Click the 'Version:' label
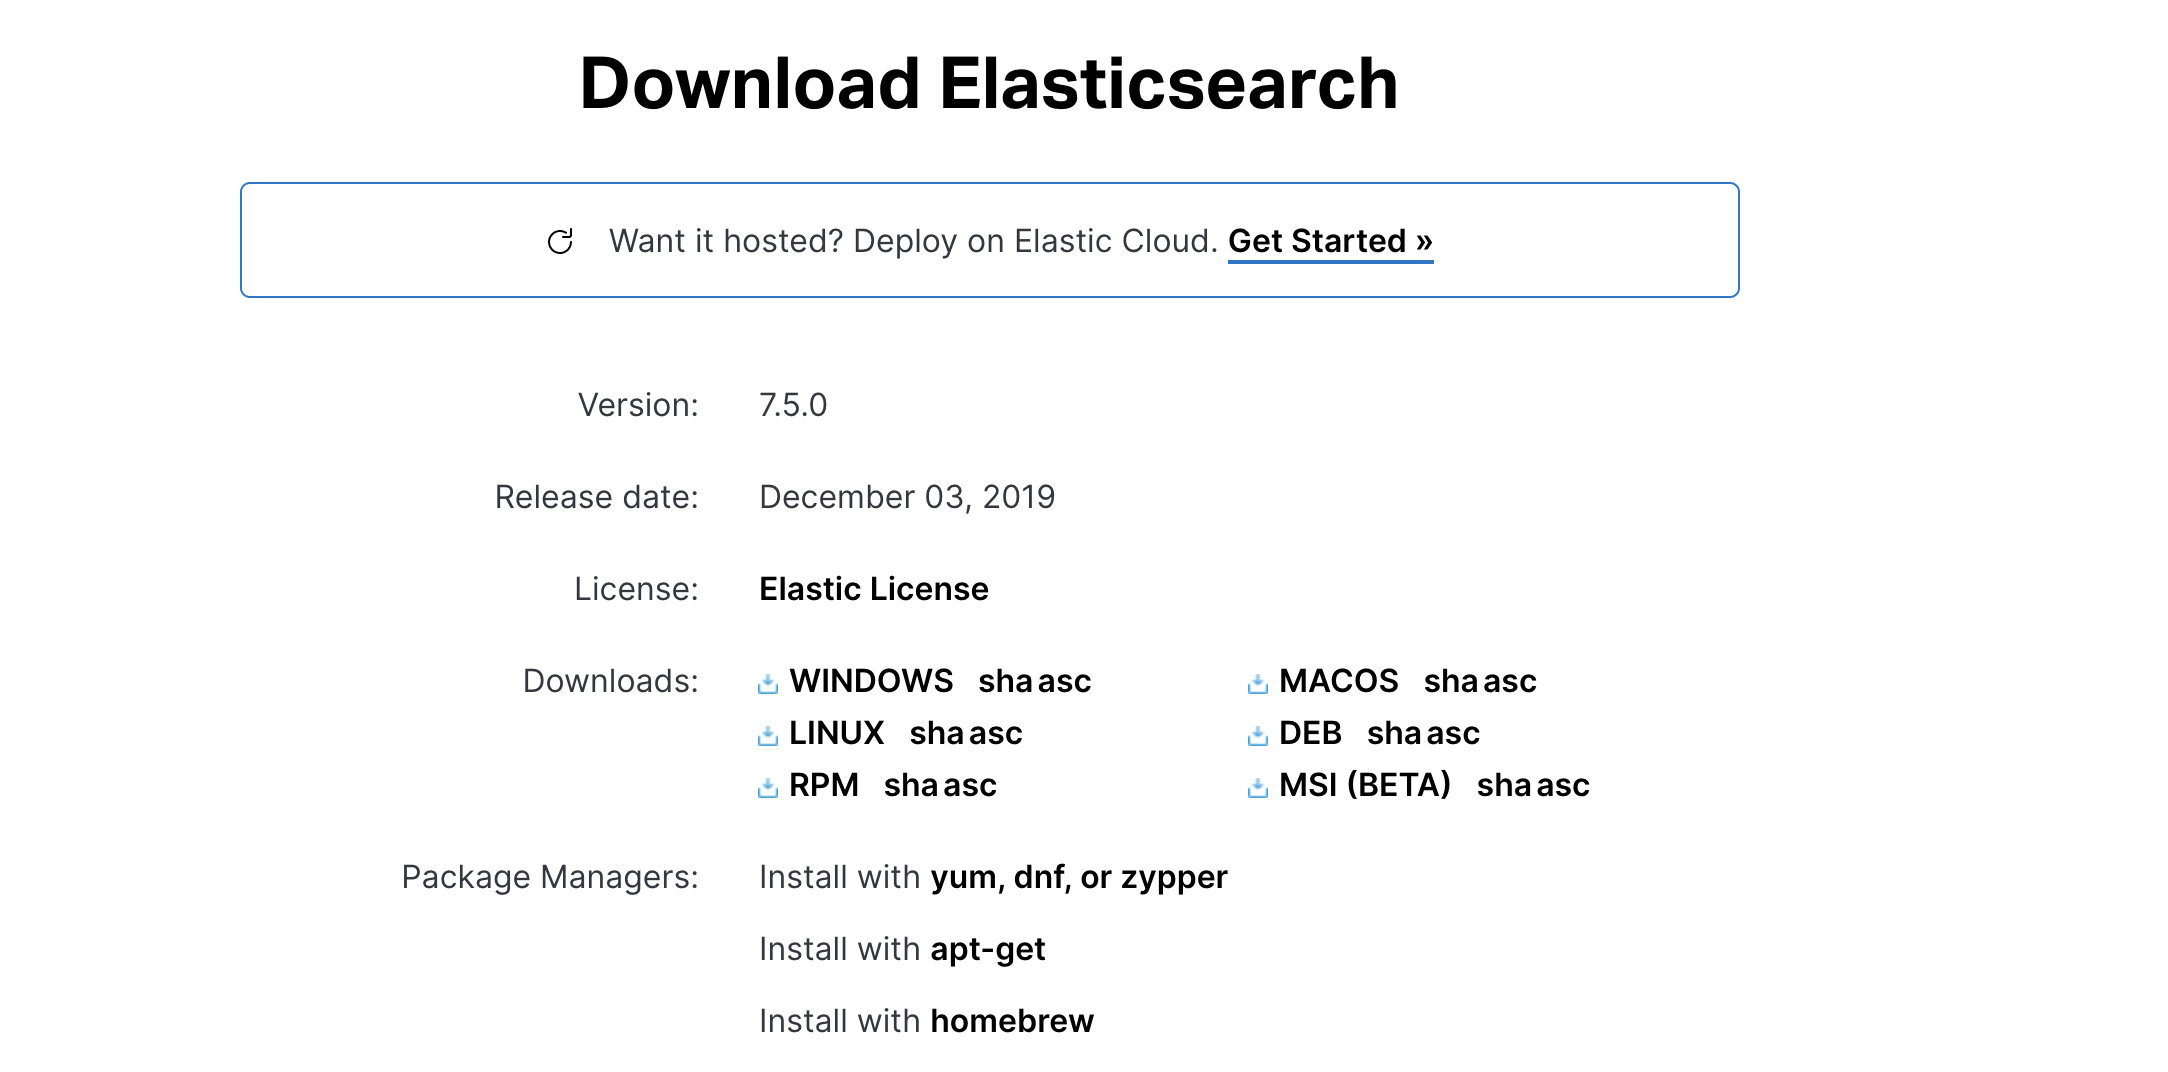Image resolution: width=2168 pixels, height=1072 pixels. [638, 405]
